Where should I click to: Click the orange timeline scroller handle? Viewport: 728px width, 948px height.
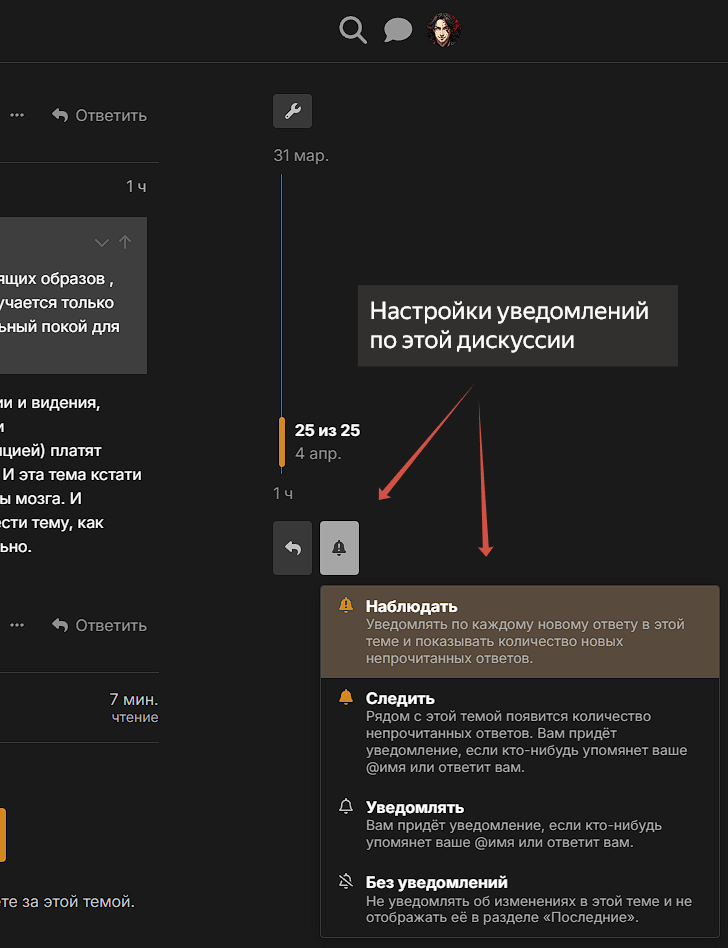282,442
